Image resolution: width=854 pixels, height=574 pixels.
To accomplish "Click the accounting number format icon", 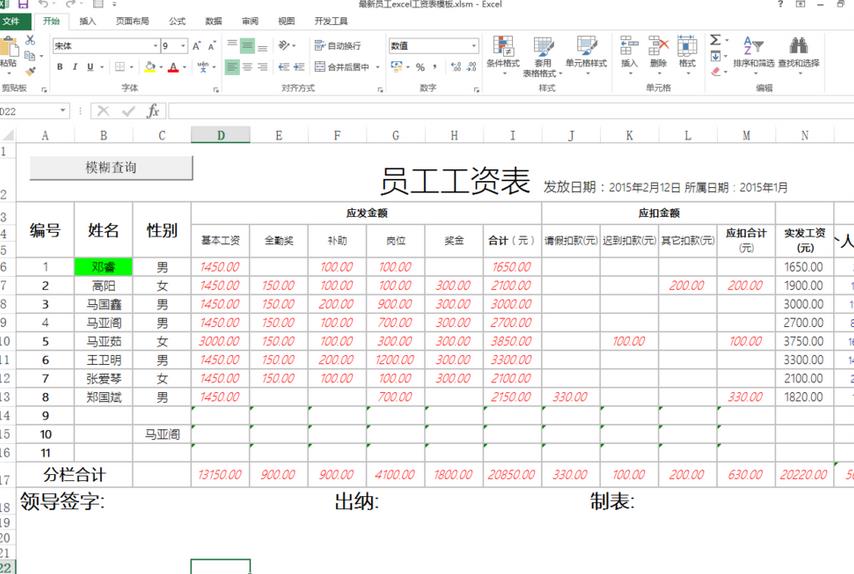I will (x=396, y=67).
